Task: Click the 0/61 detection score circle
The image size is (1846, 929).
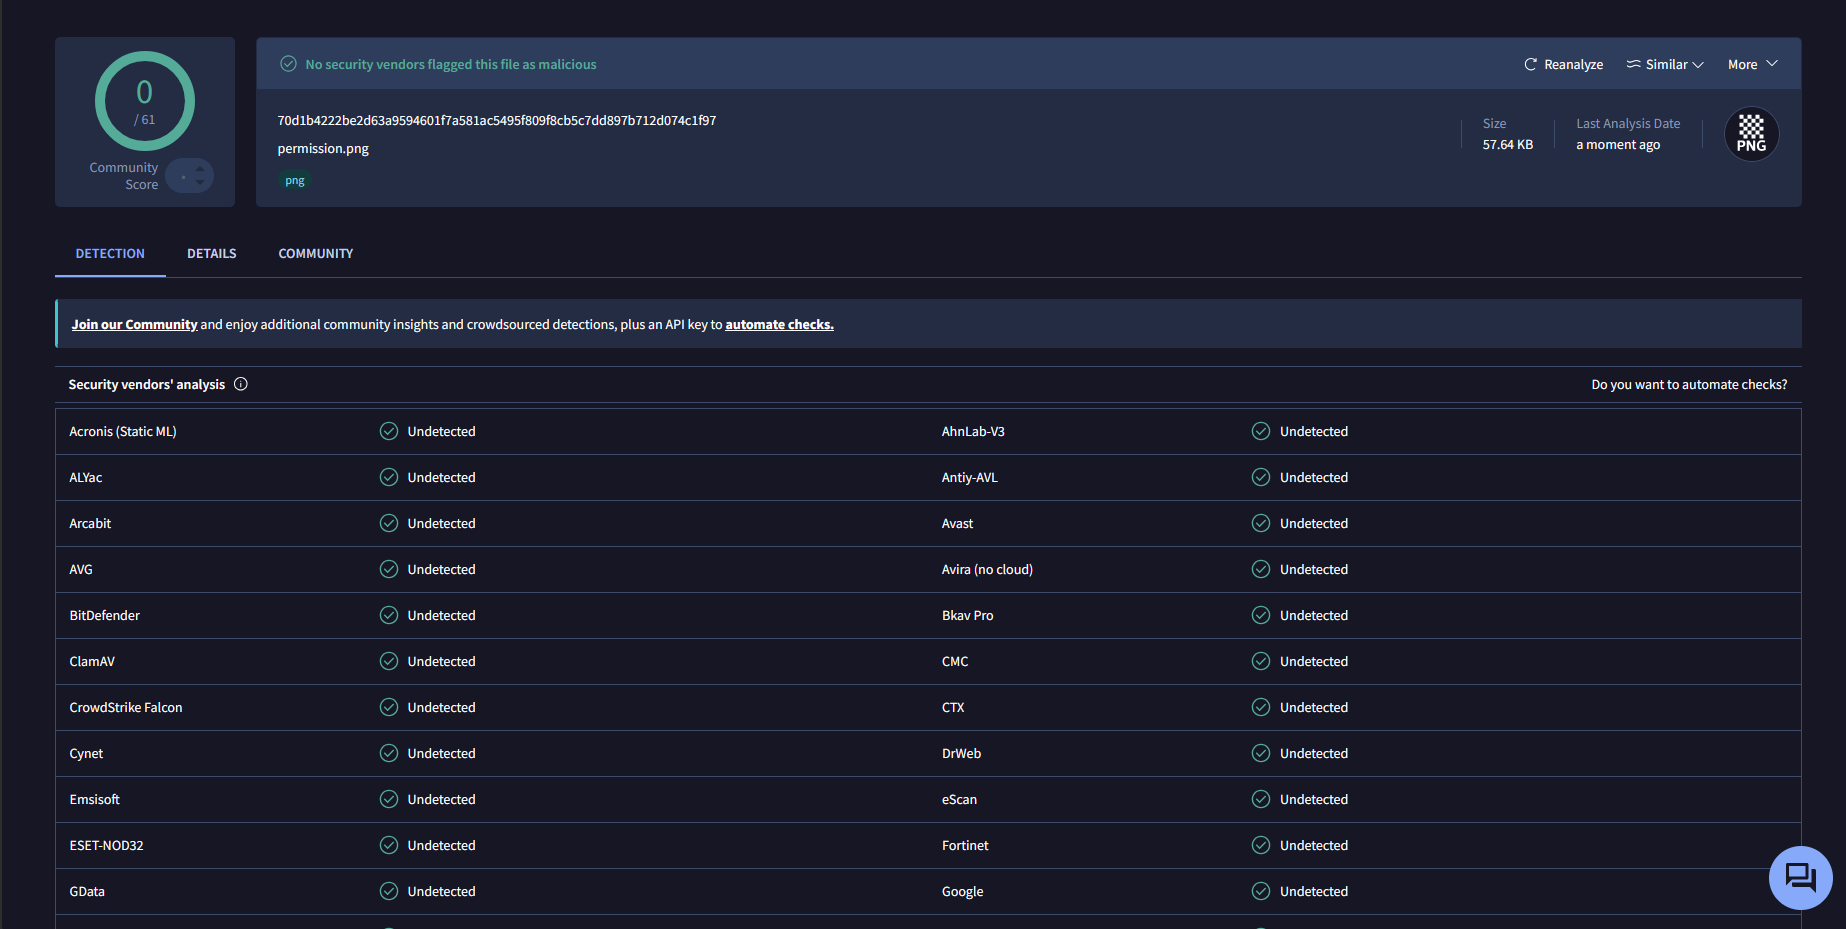Action: click(145, 101)
